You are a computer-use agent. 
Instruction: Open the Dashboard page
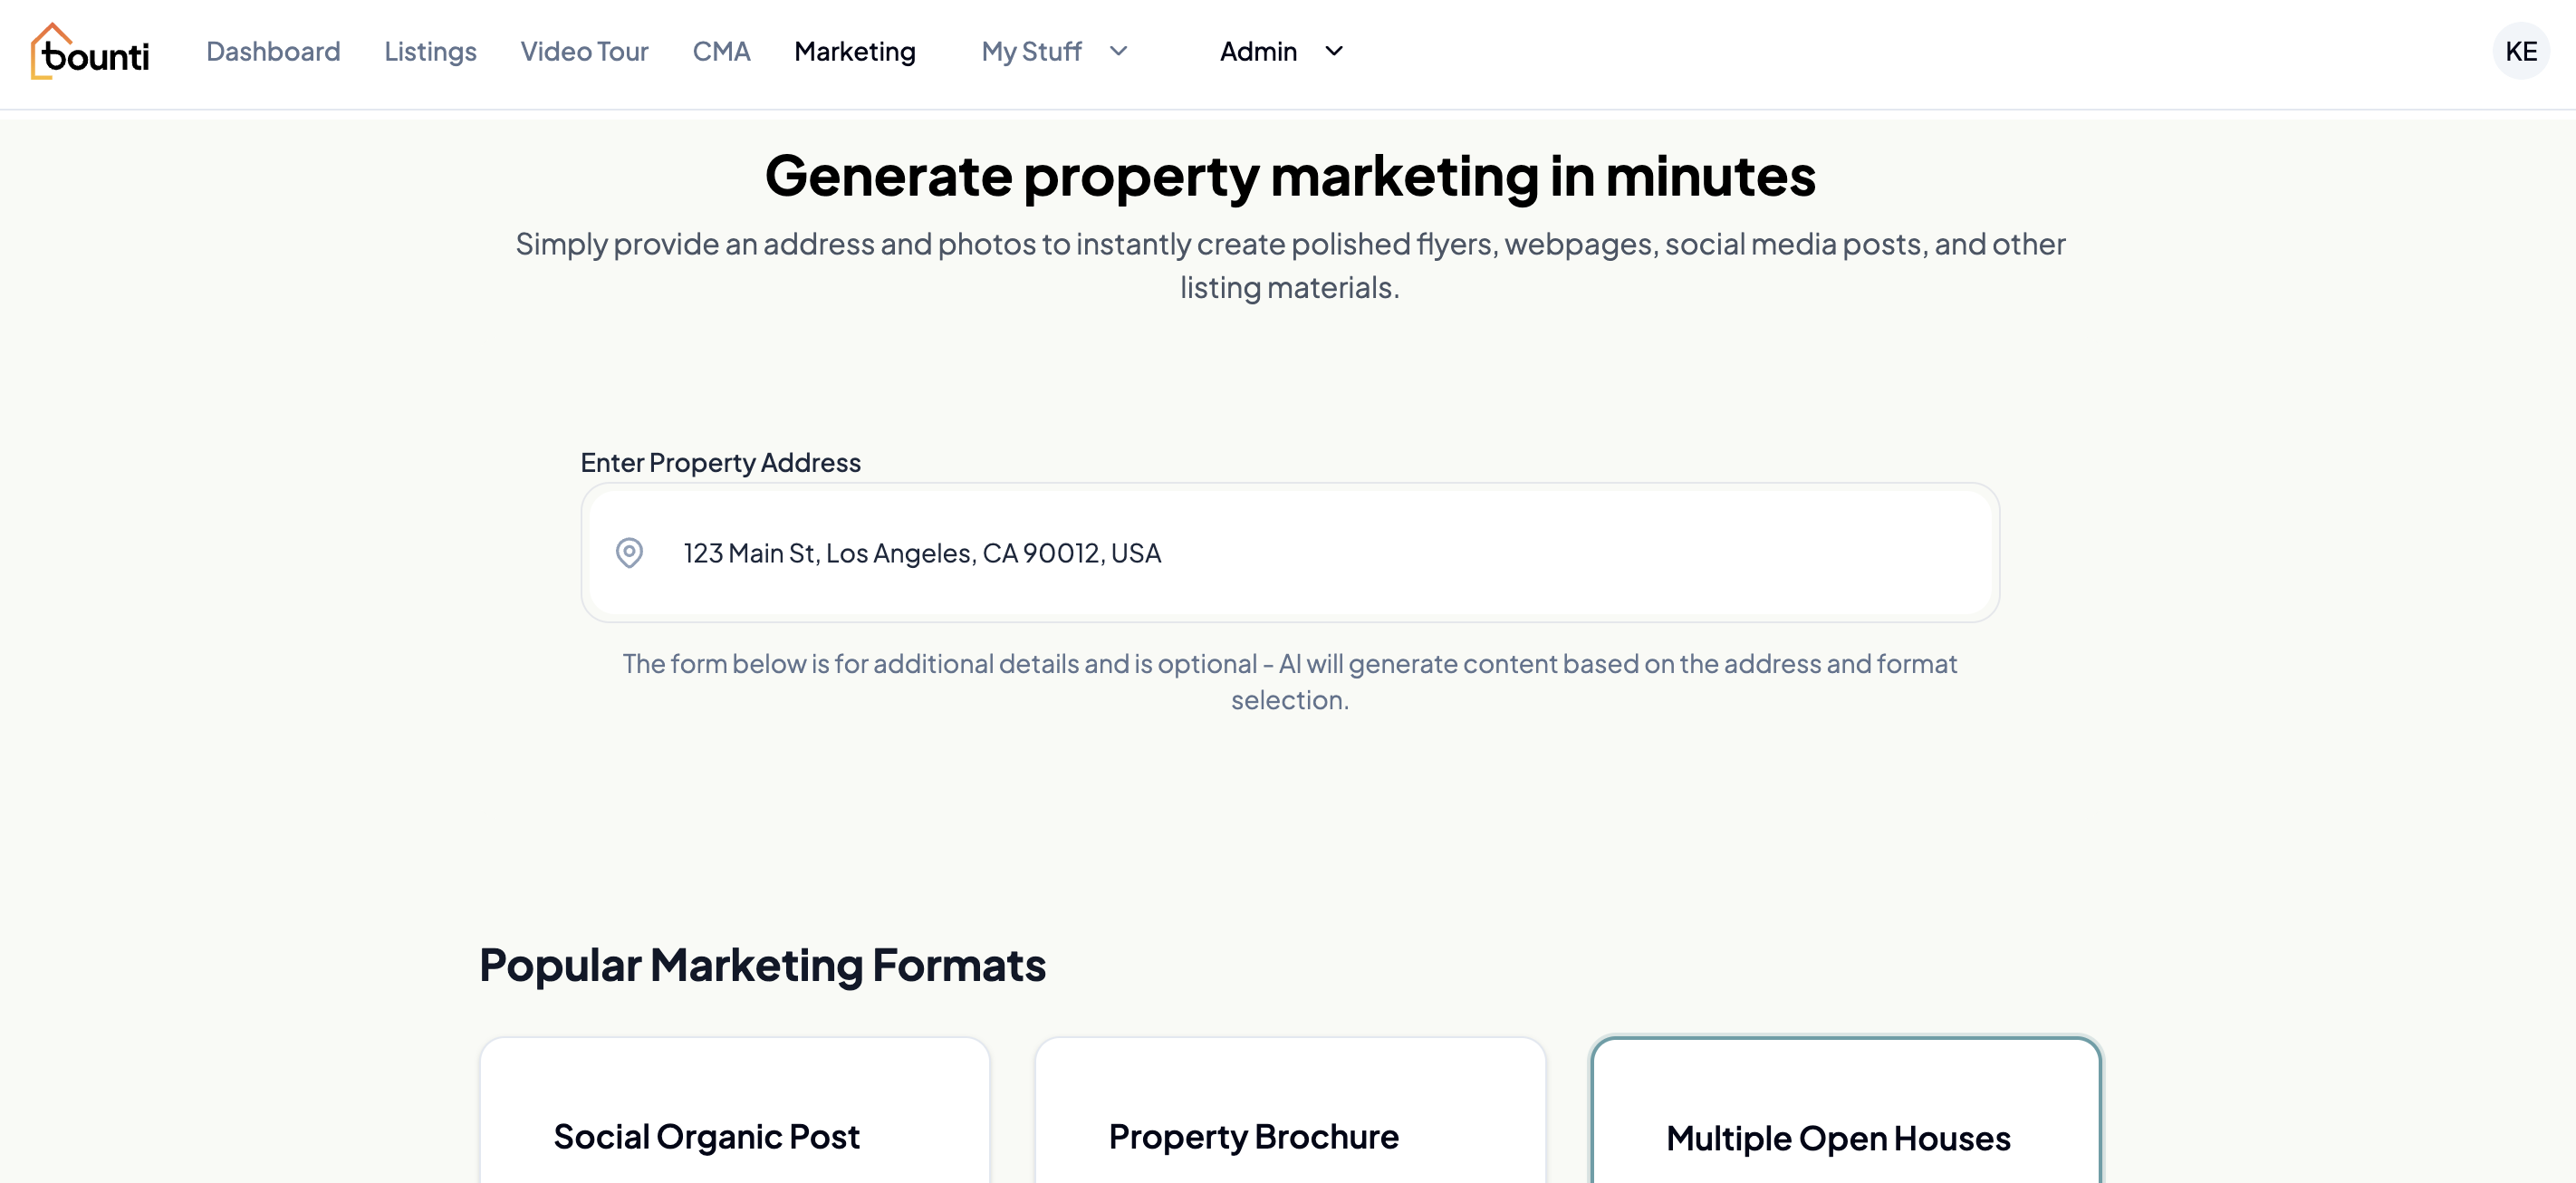[x=273, y=51]
